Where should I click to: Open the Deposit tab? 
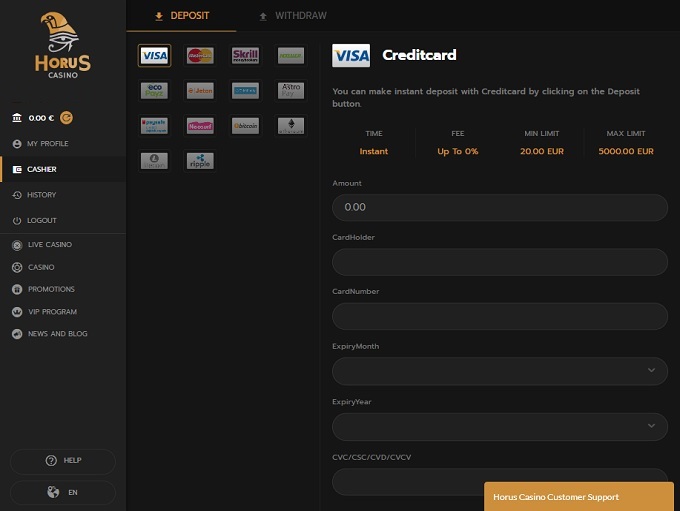point(181,16)
